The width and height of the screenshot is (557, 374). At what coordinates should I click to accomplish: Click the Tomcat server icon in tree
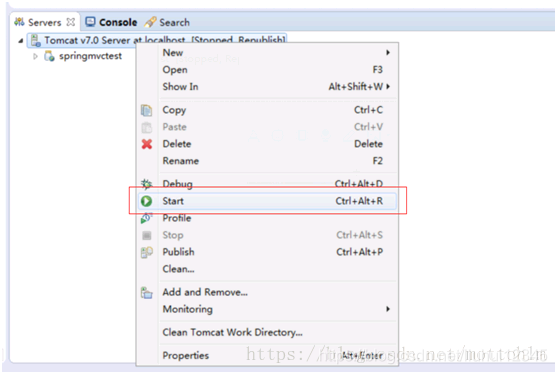(x=36, y=40)
